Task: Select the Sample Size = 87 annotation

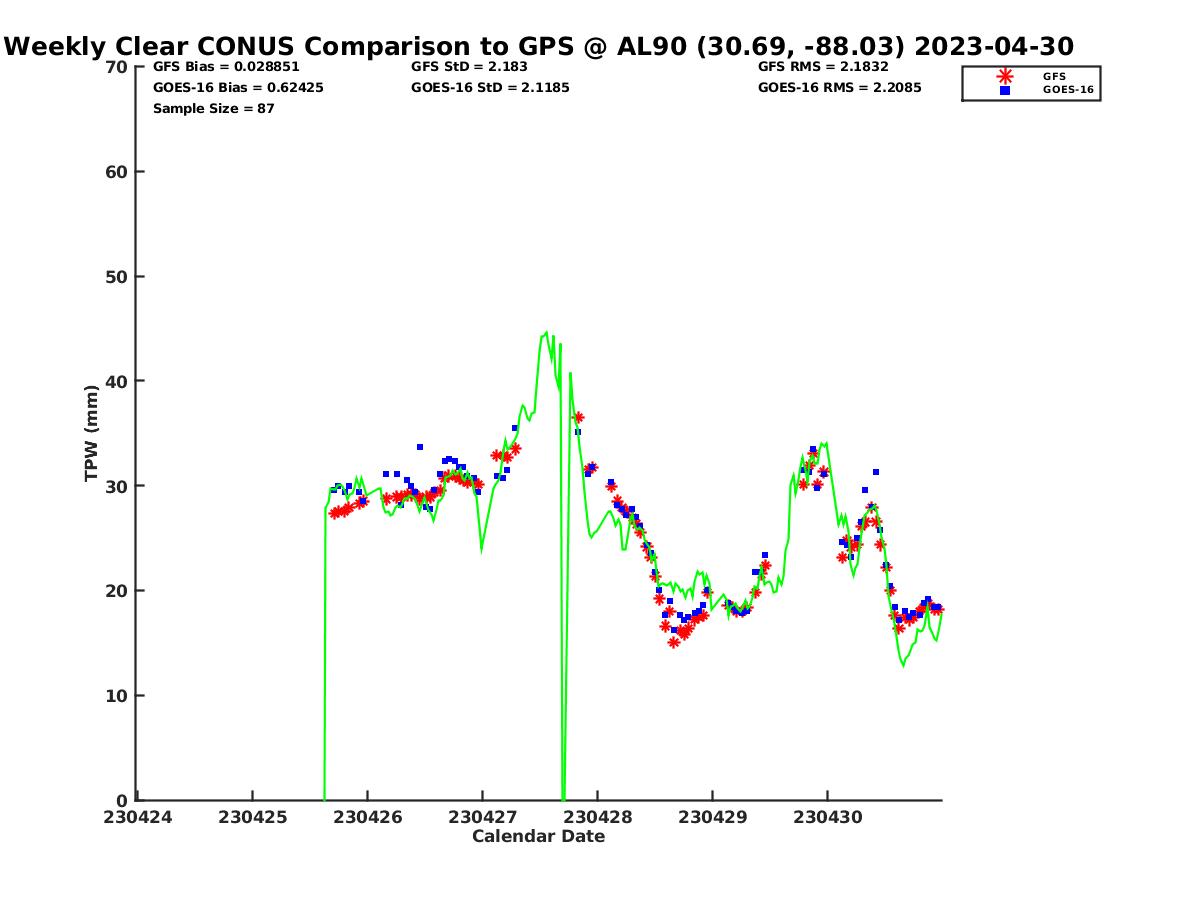Action: click(213, 108)
